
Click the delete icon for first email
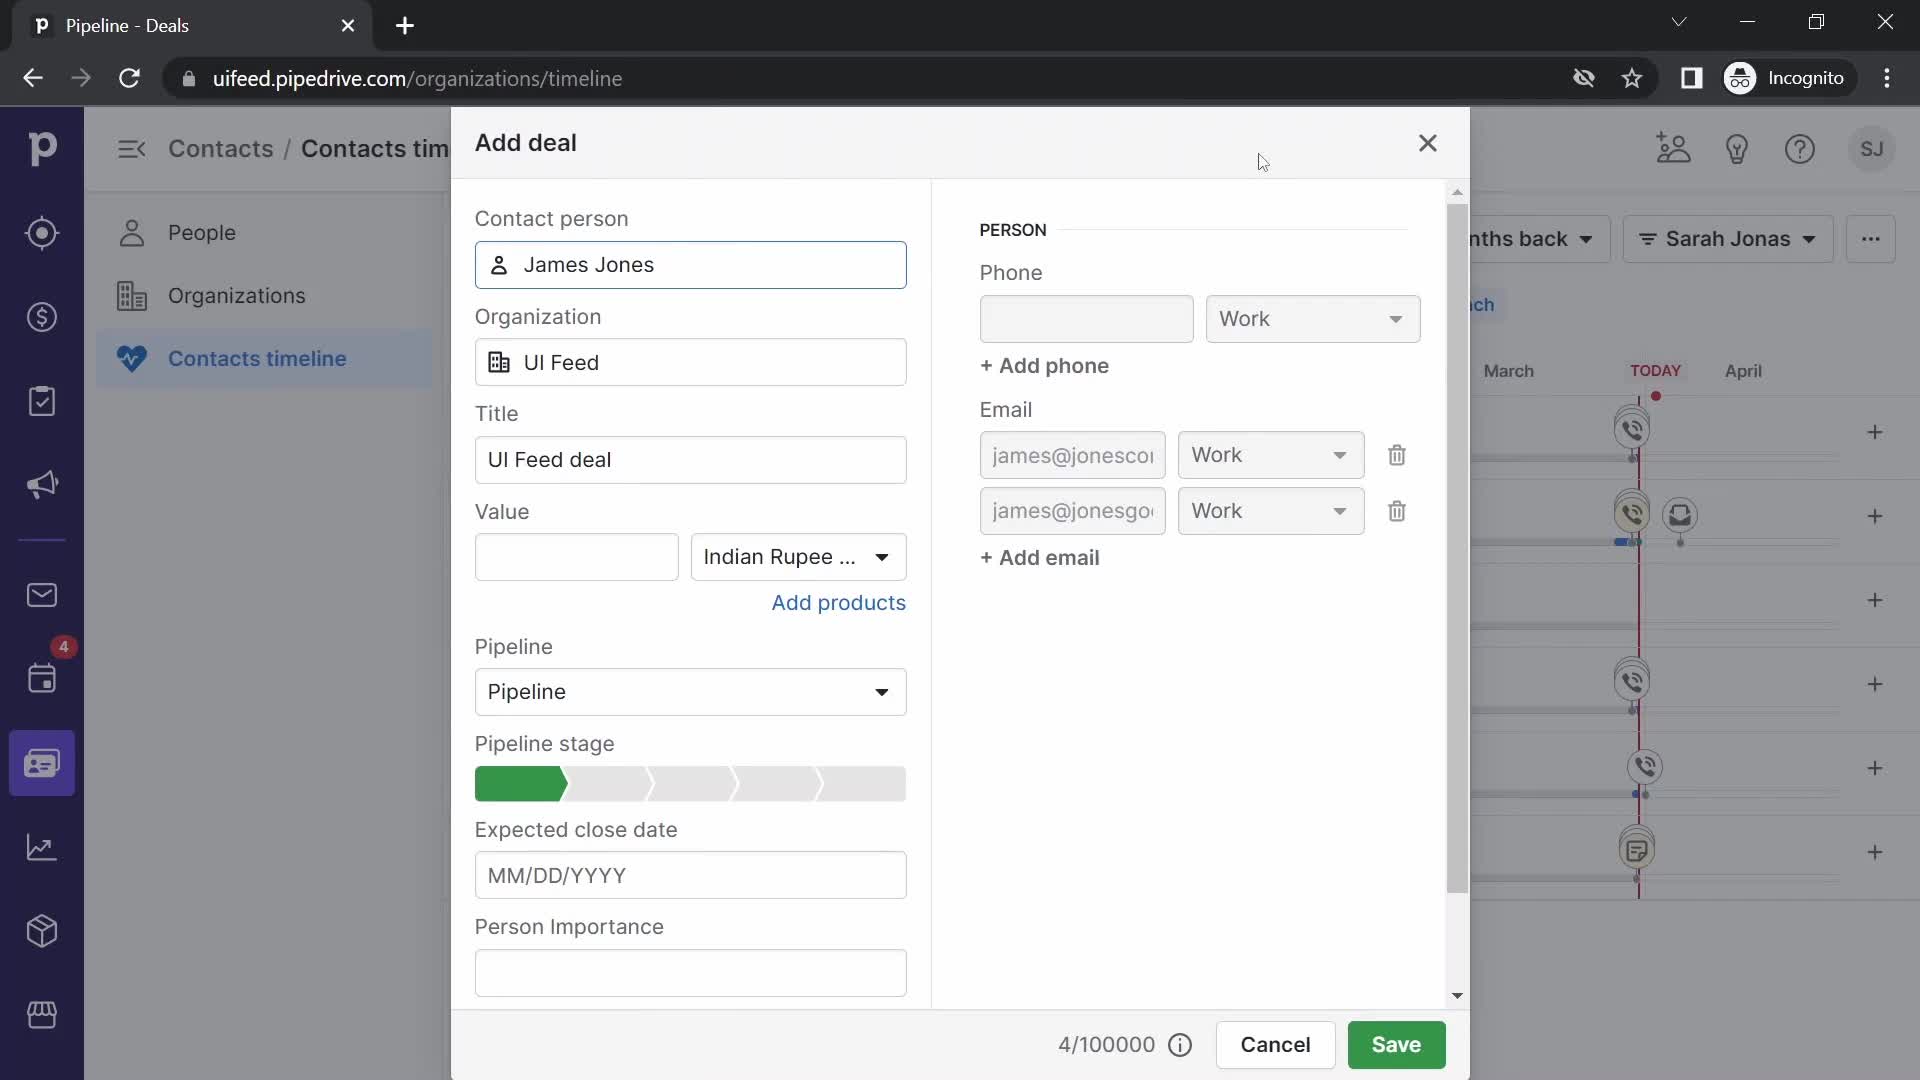[x=1398, y=454]
